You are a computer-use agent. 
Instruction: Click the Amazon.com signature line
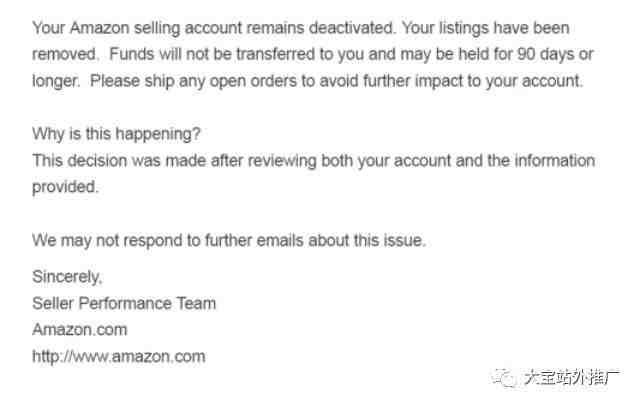pyautogui.click(x=80, y=330)
